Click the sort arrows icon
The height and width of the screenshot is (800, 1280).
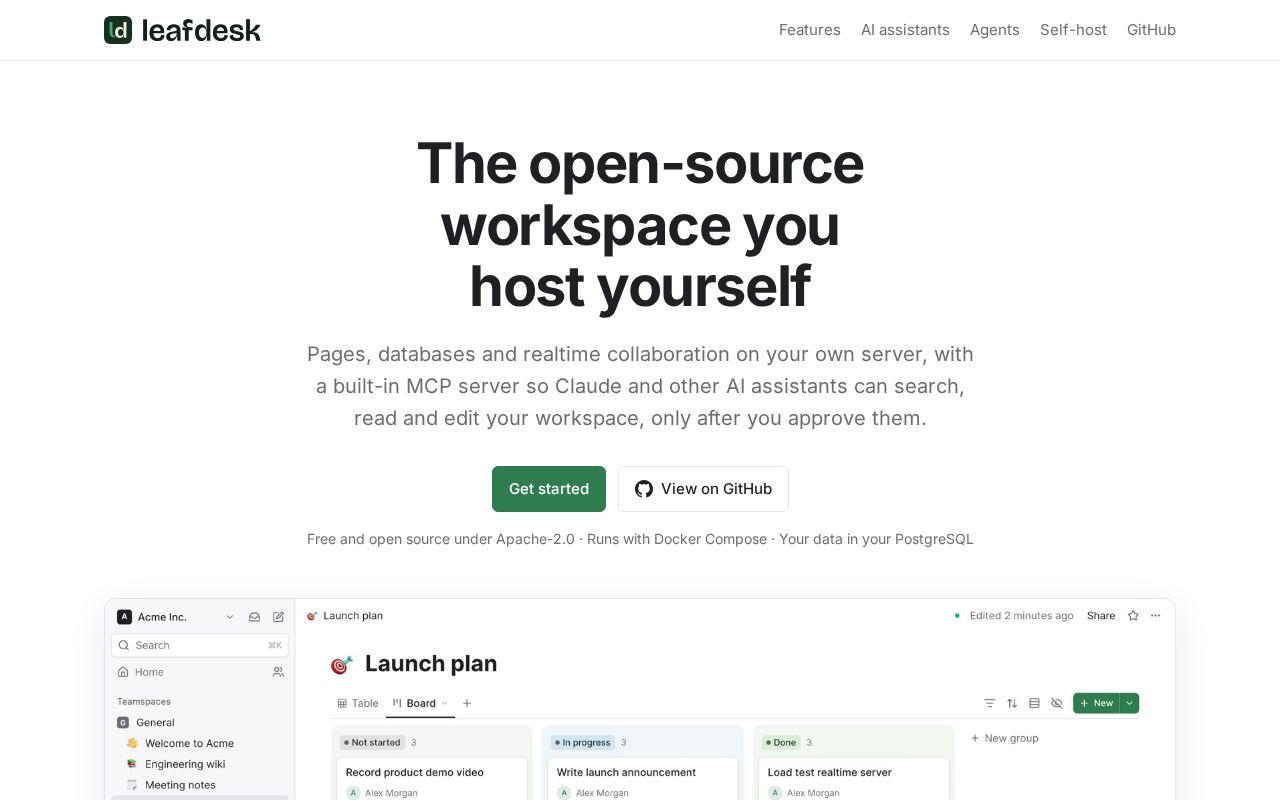coord(1012,703)
